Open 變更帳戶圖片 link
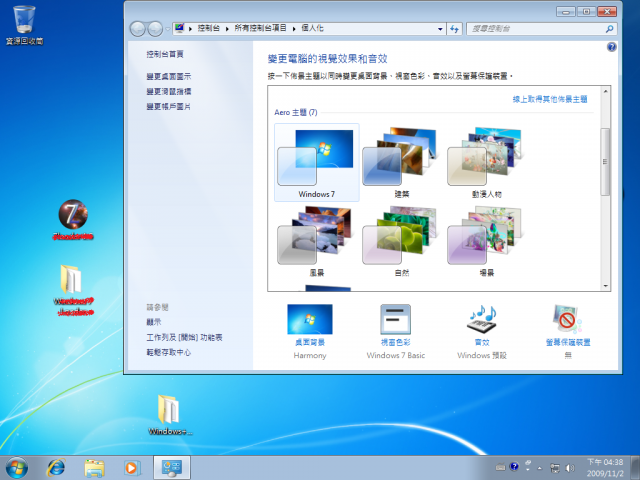640x480 pixels. click(x=169, y=107)
